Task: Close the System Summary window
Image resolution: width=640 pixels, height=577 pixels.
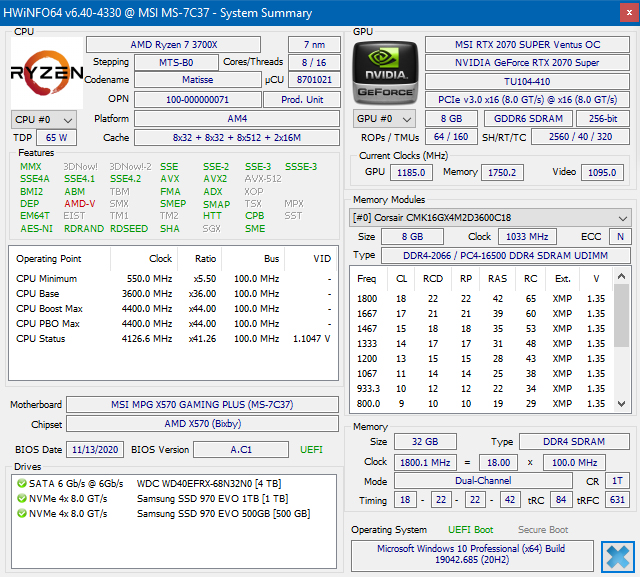Action: tap(629, 13)
